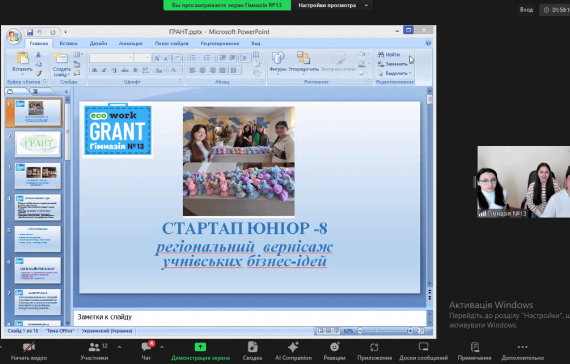The image size is (570, 364).
Task: Open Настройки просмотра view options dropdown
Action: pos(333,5)
